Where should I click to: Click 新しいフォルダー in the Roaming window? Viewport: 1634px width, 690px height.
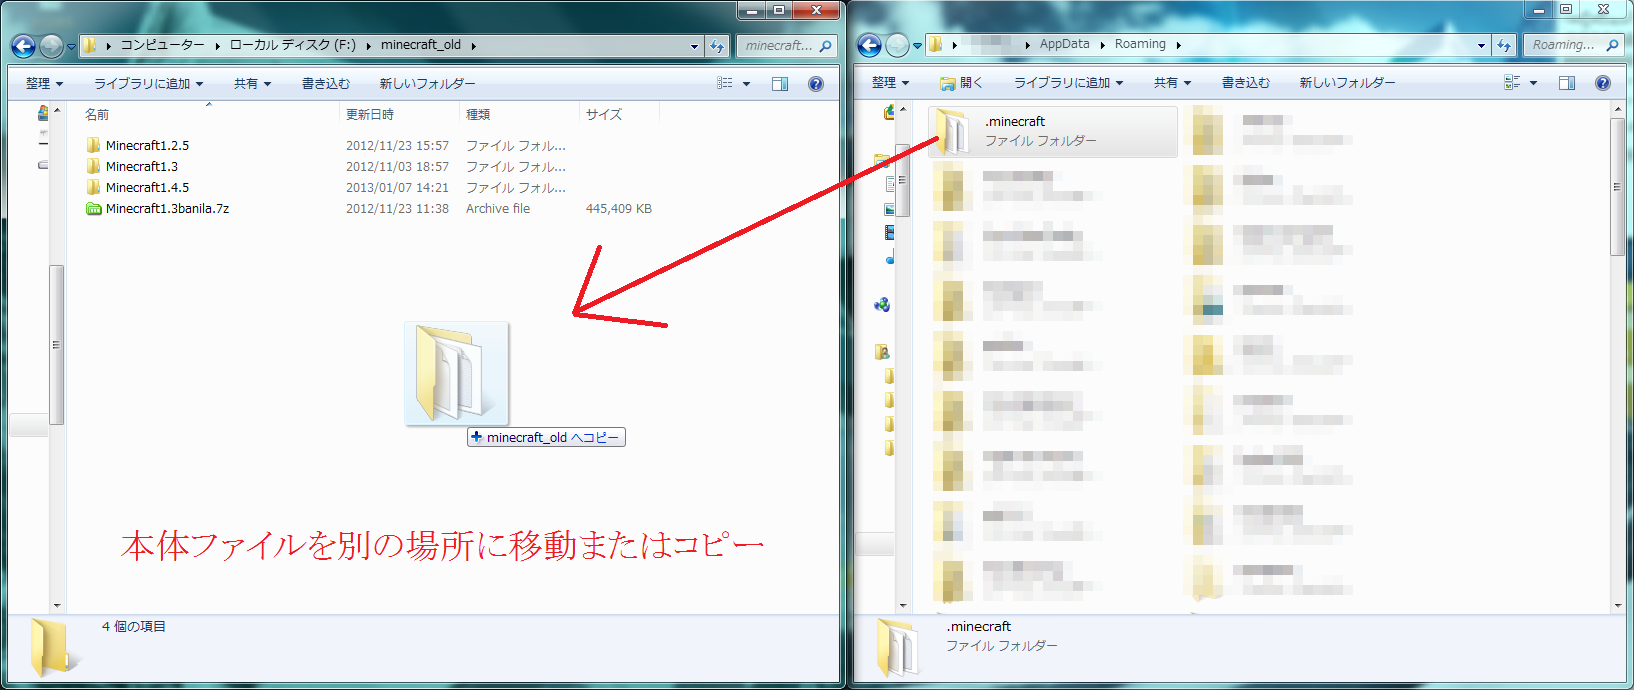pyautogui.click(x=1347, y=83)
